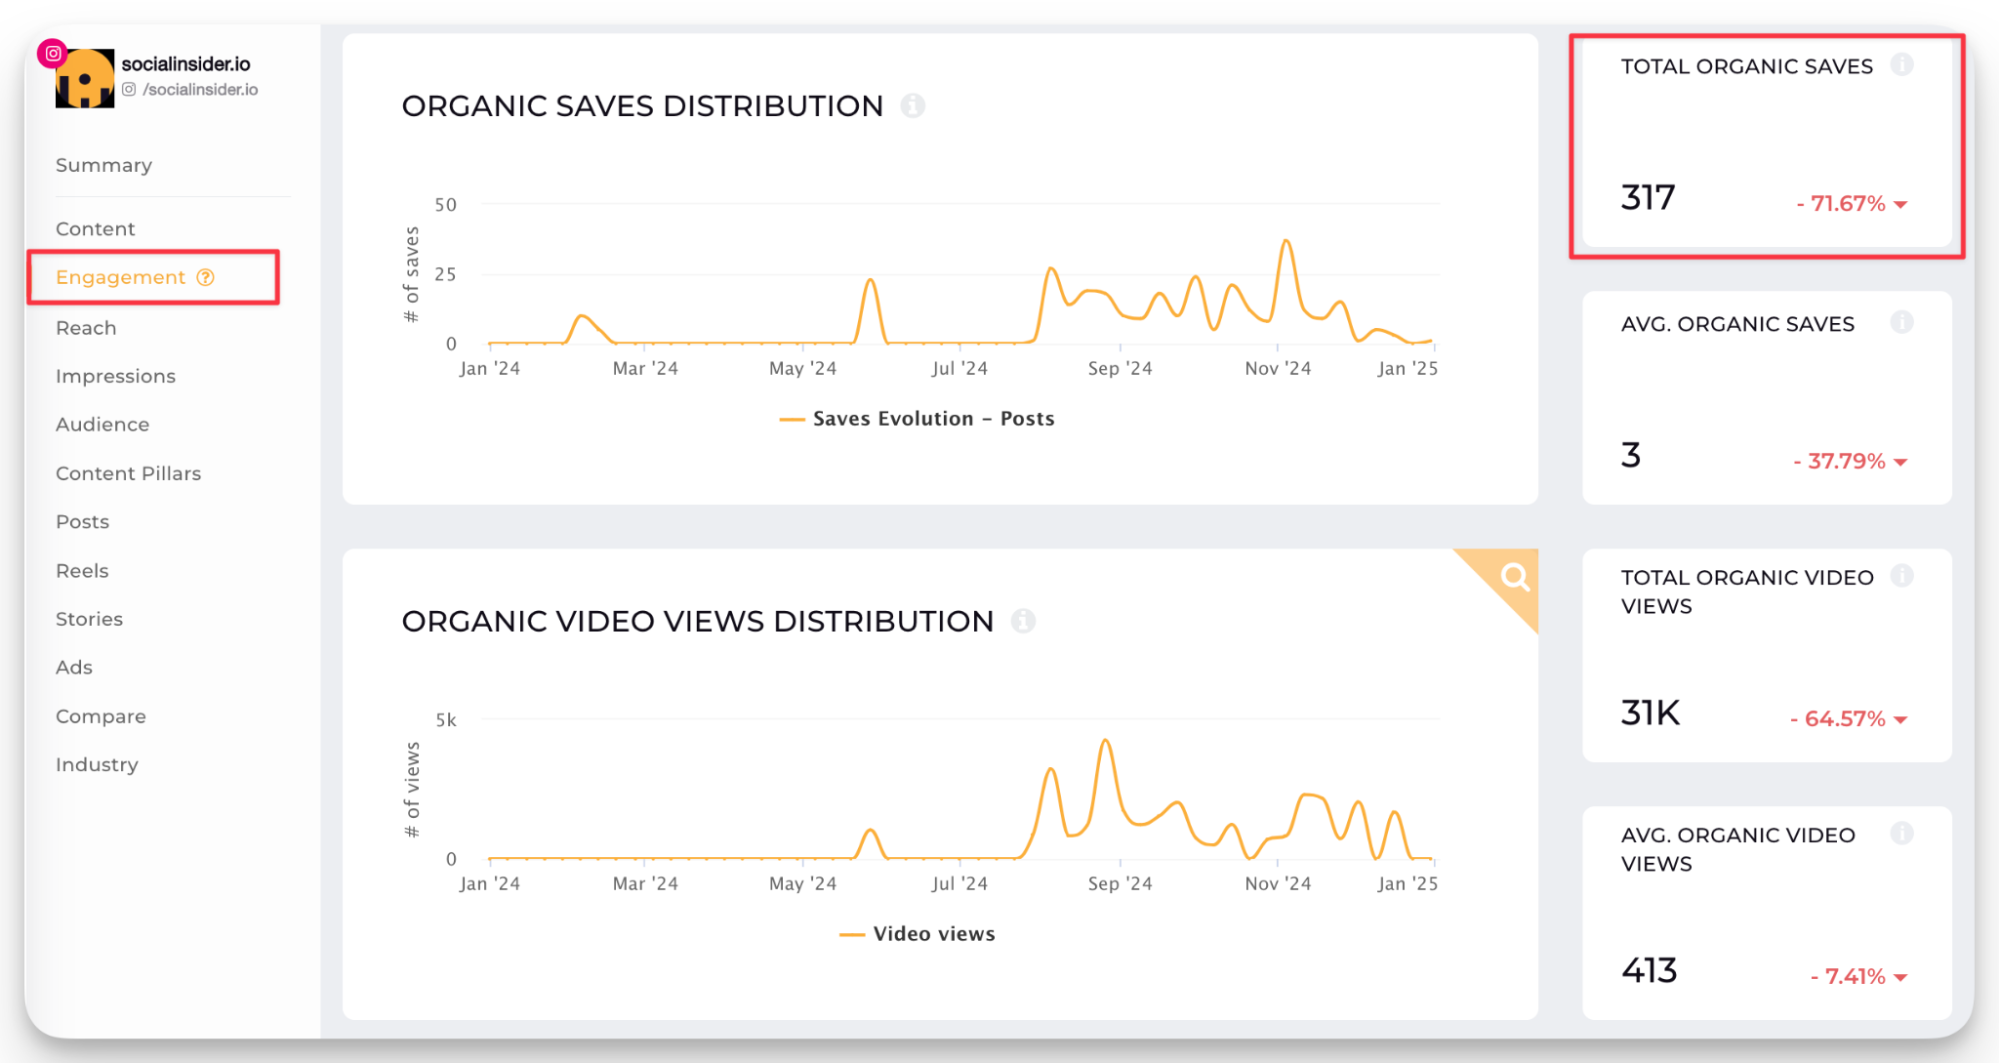Screen dimensions: 1999x1063
Task: Open the Ads section
Action: [74, 667]
